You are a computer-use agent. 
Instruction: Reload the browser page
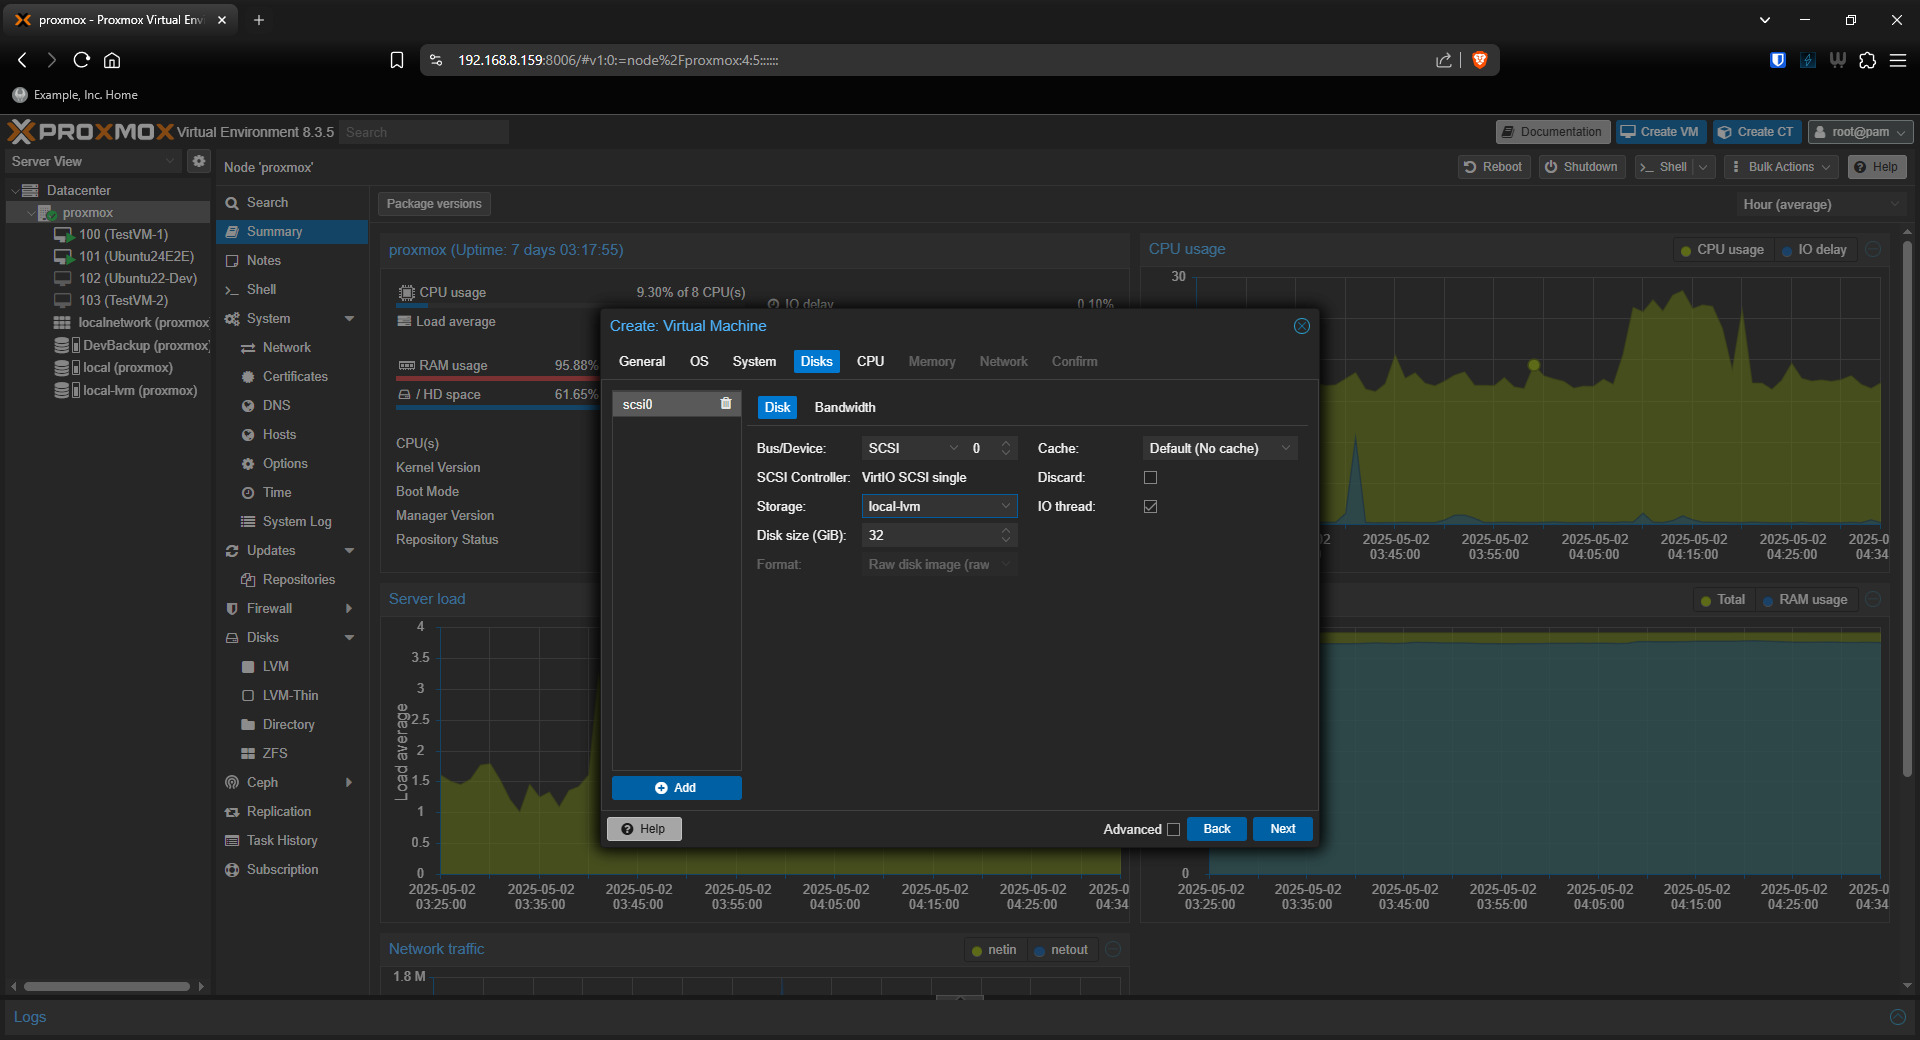pyautogui.click(x=82, y=60)
